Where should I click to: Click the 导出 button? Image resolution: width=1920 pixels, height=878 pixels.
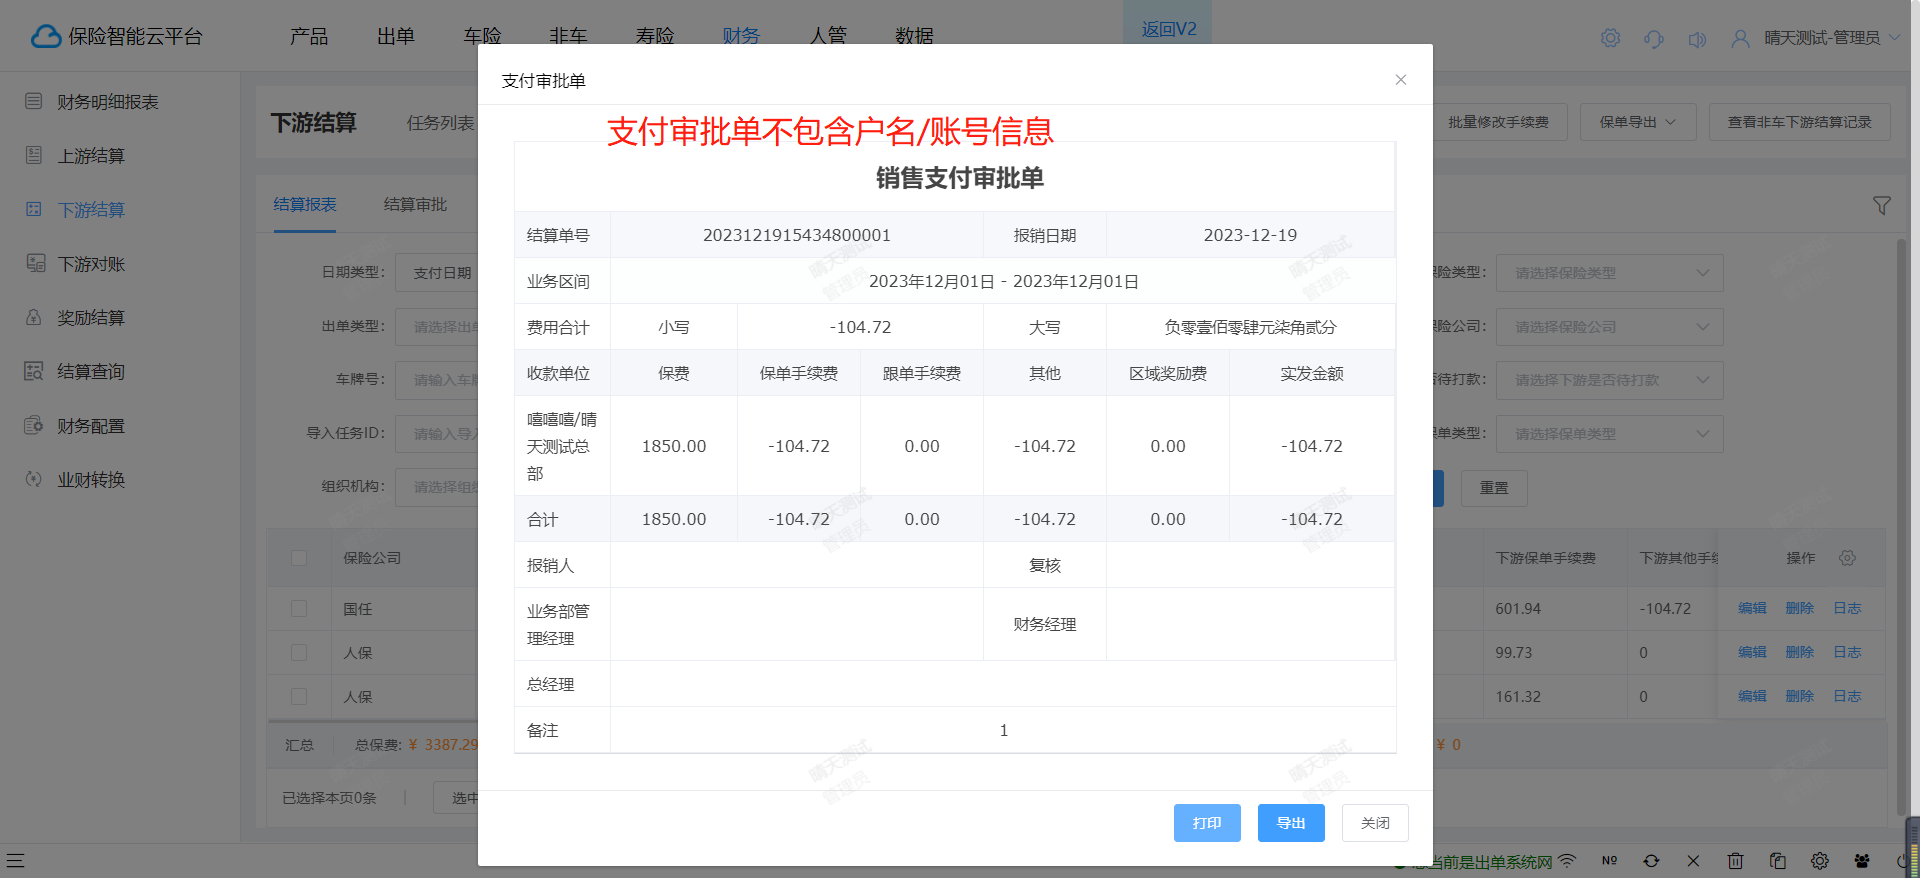1291,823
